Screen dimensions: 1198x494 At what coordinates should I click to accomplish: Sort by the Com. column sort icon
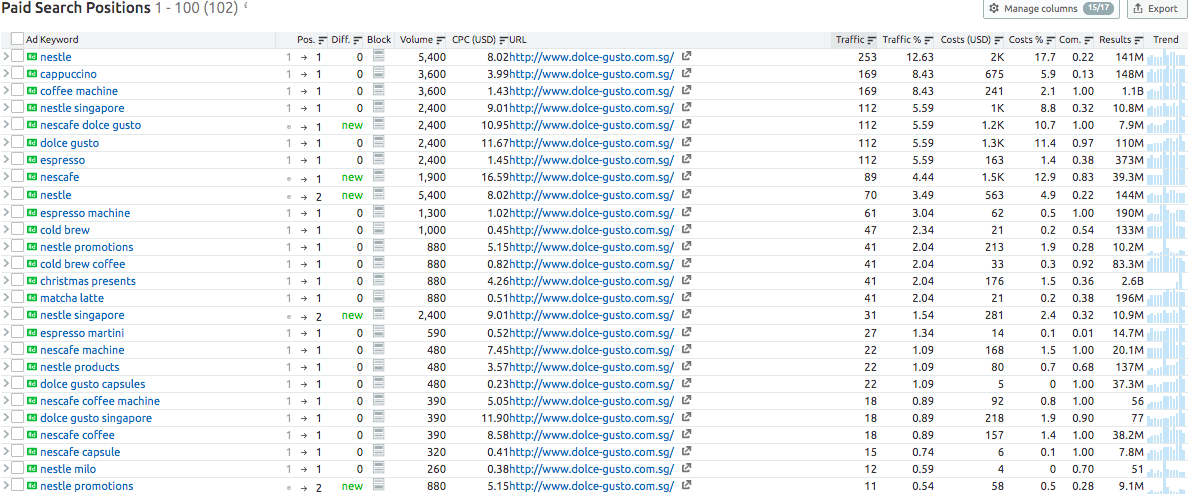1089,40
